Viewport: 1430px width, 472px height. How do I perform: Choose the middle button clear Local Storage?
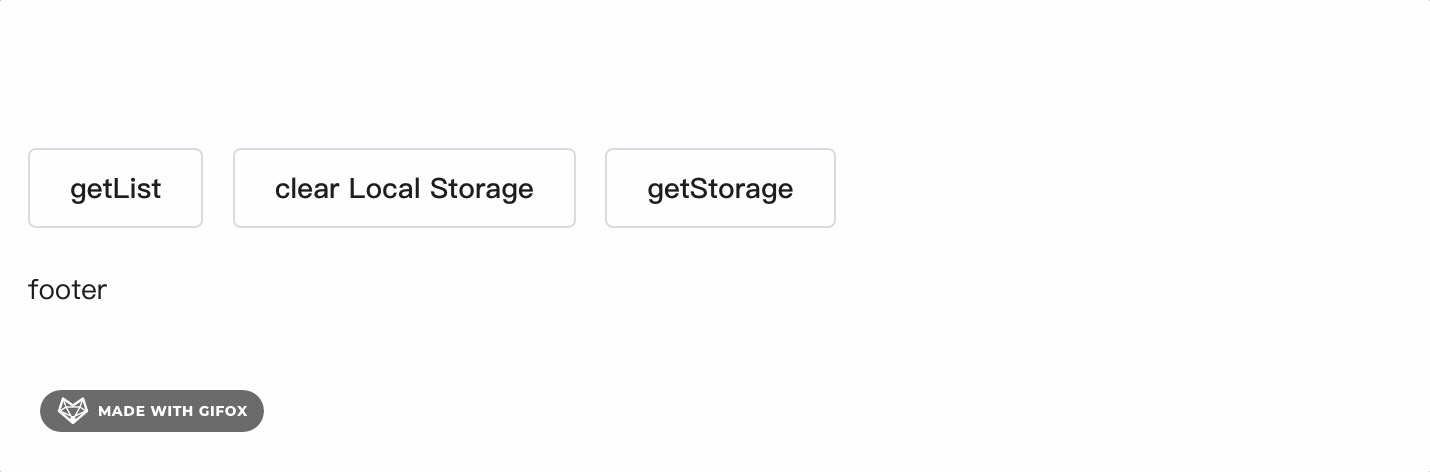[x=404, y=188]
